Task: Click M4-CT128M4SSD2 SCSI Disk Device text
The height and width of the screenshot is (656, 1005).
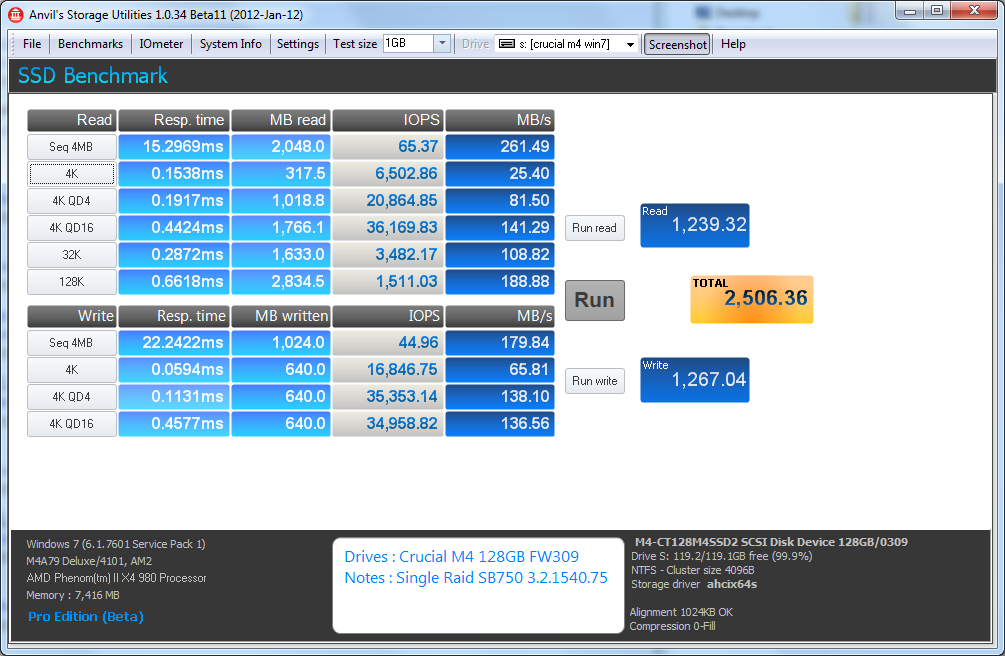Action: click(771, 542)
